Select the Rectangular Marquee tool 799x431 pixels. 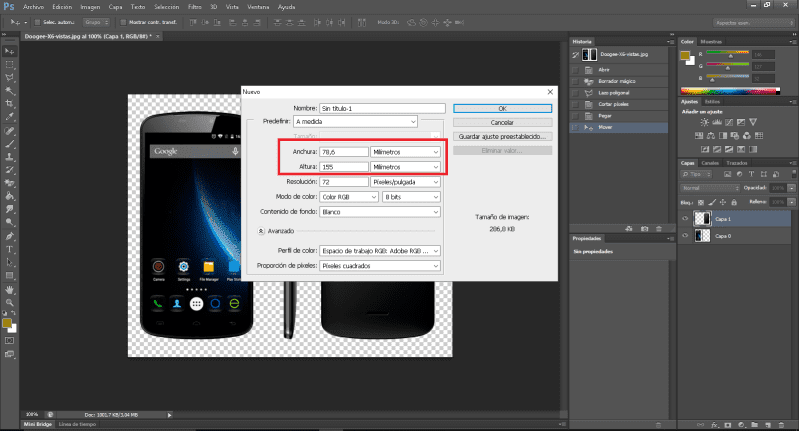tap(9, 65)
